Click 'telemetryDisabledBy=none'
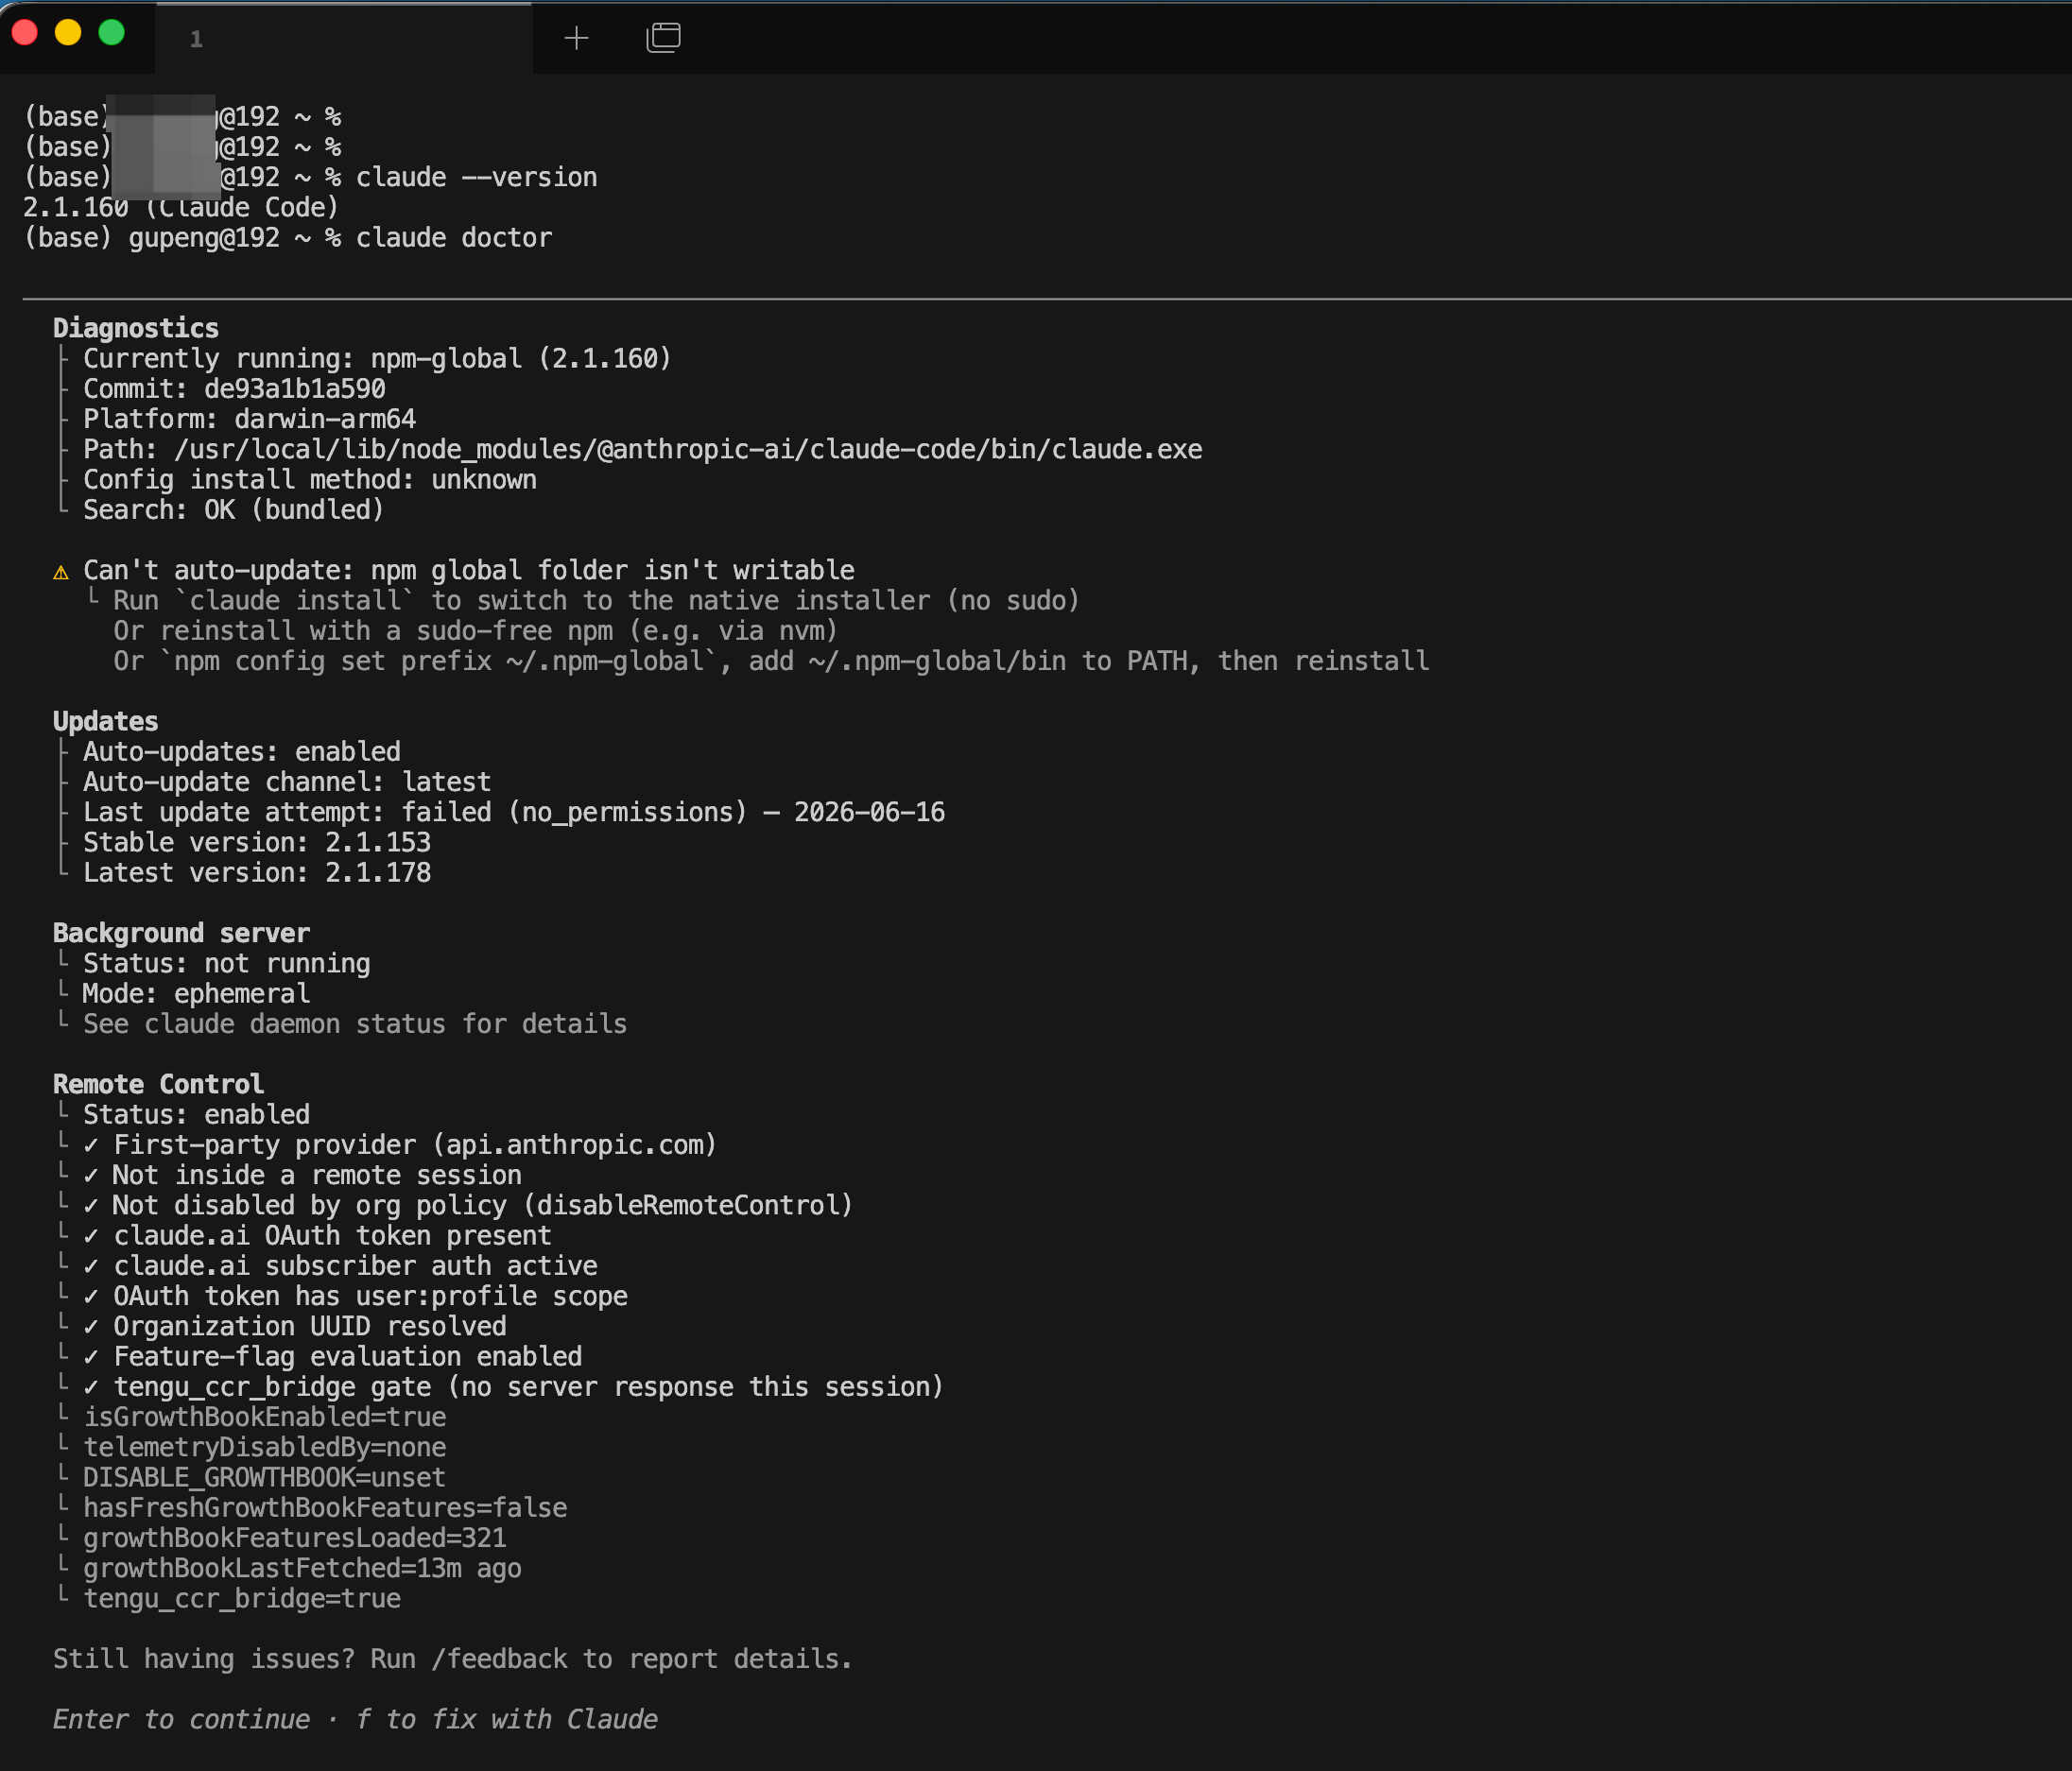Viewport: 2072px width, 1771px height. (x=265, y=1448)
